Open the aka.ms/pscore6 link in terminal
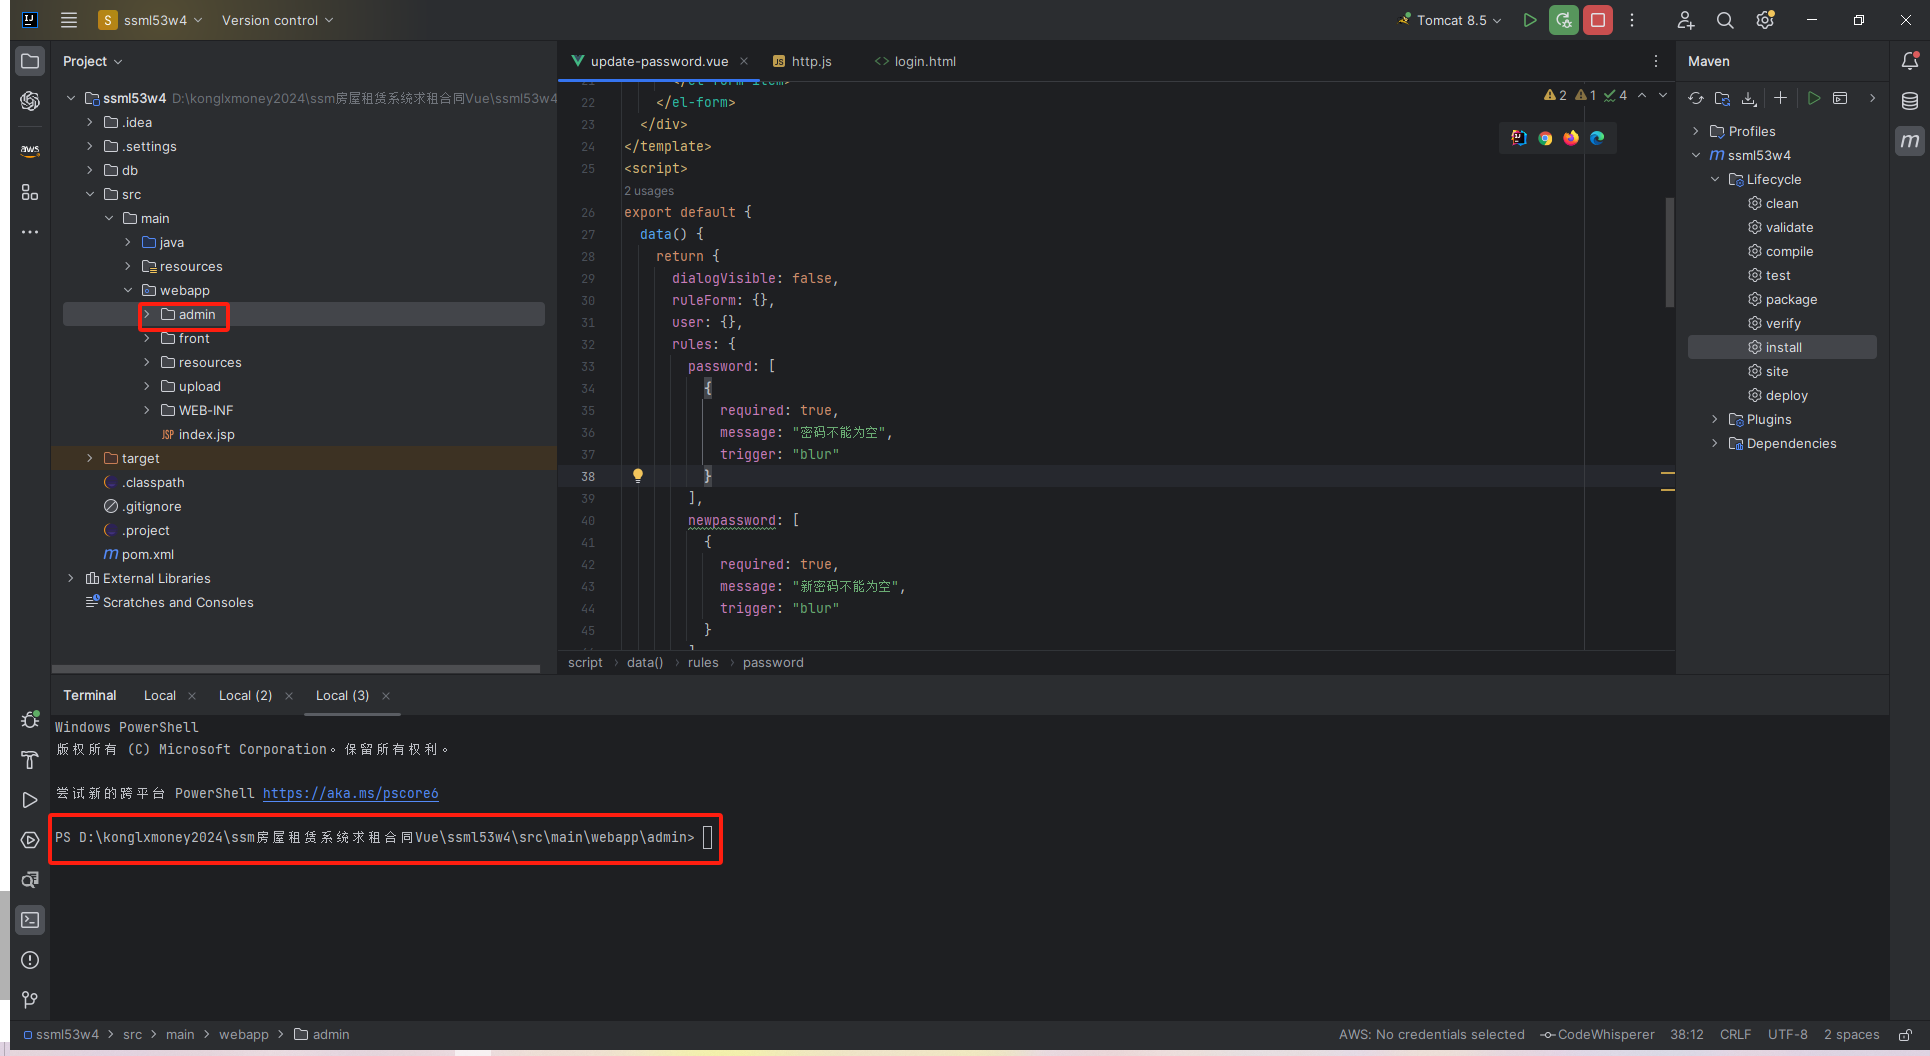This screenshot has height=1056, width=1930. (x=350, y=794)
